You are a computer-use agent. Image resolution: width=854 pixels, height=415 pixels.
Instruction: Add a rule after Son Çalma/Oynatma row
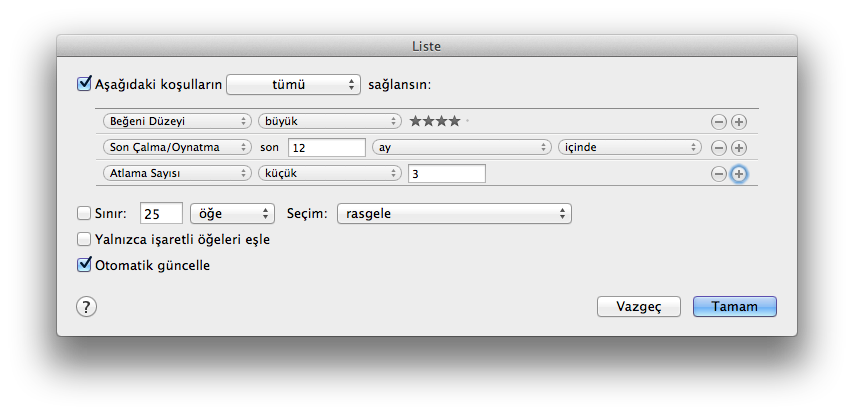739,147
